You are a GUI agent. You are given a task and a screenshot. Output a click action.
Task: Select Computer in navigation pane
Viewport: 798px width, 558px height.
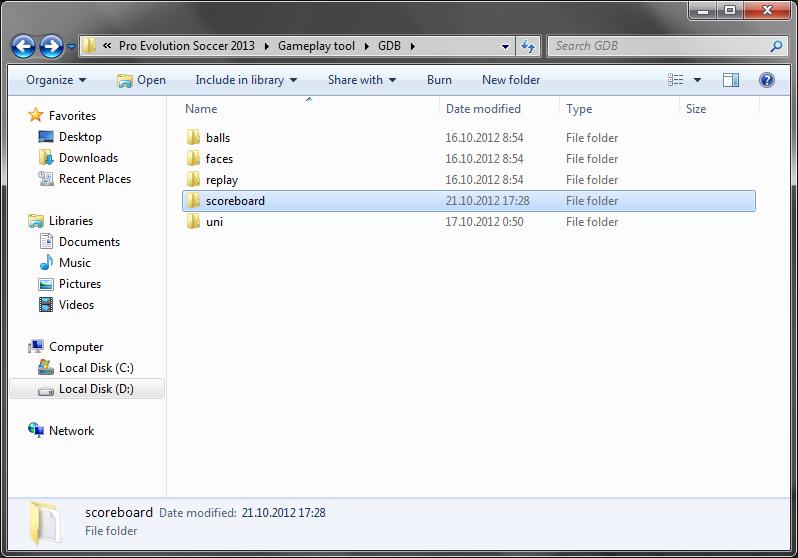point(76,347)
